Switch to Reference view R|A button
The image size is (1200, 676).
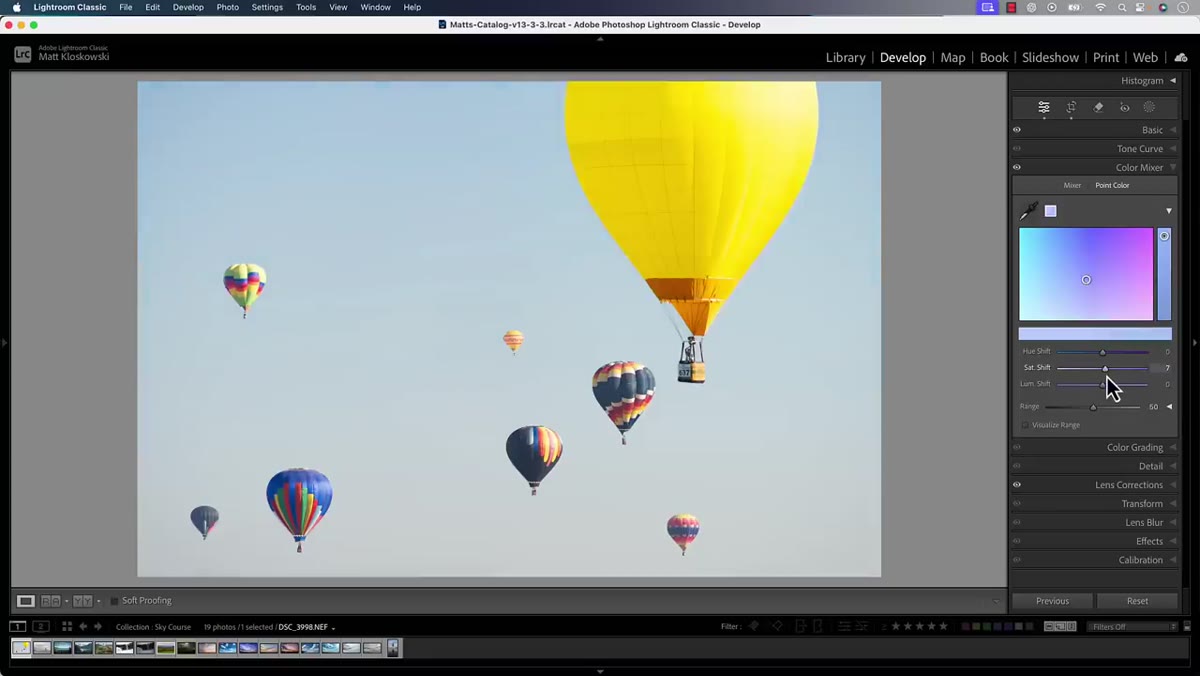(x=50, y=601)
